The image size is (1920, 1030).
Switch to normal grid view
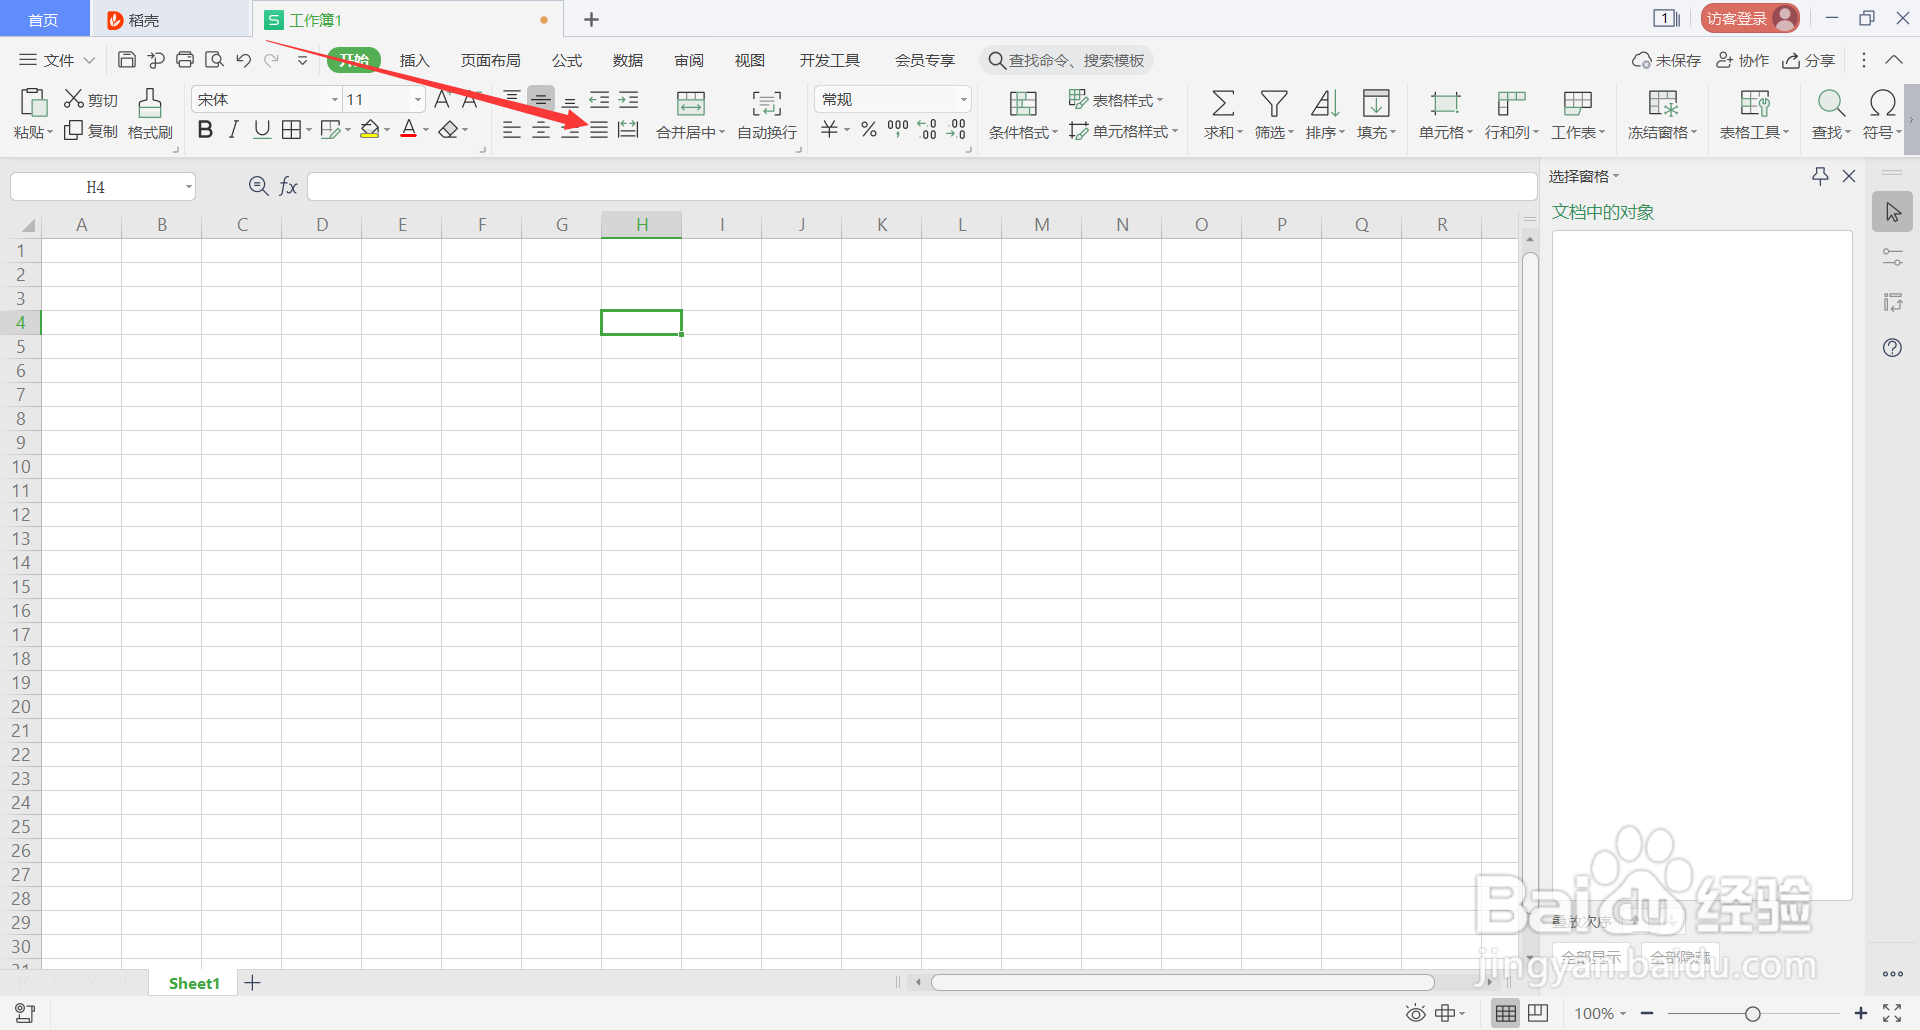pyautogui.click(x=1506, y=1013)
